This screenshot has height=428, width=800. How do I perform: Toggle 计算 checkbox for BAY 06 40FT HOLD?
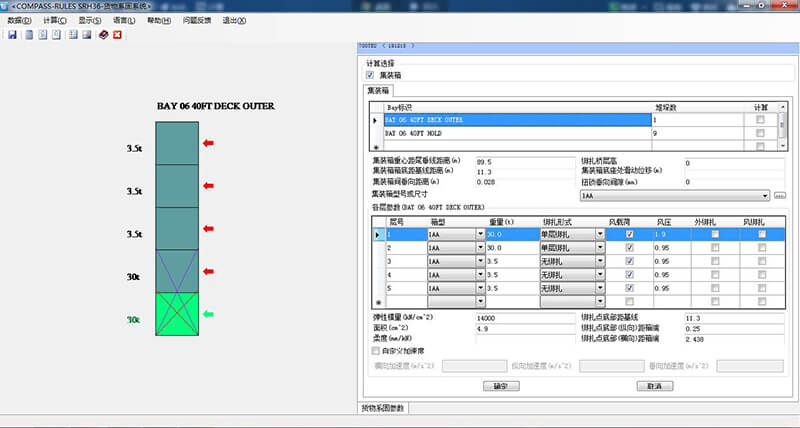point(760,133)
